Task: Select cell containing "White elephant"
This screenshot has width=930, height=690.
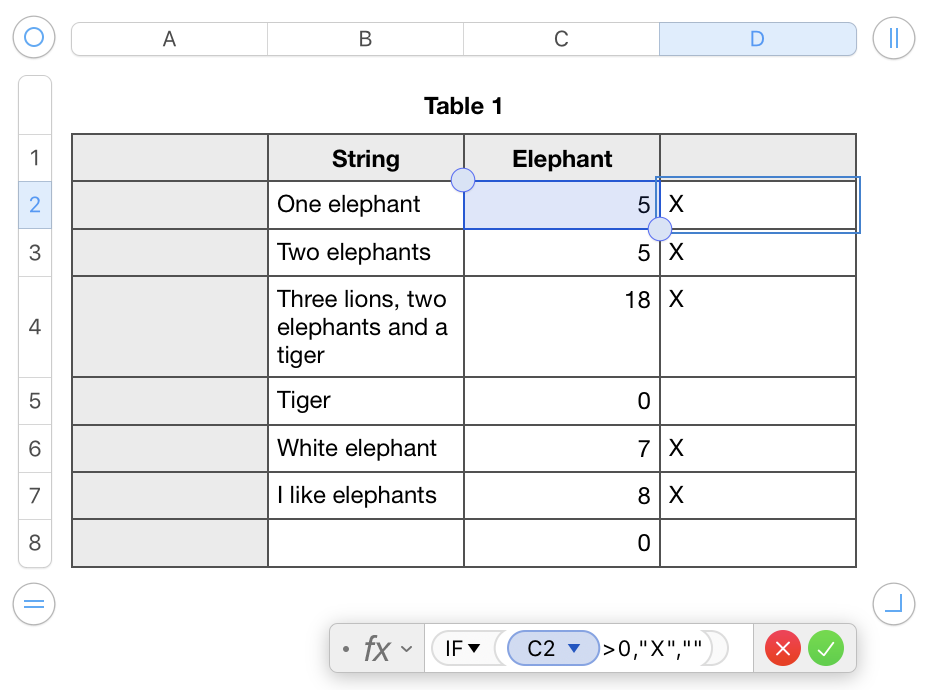Action: pyautogui.click(x=365, y=448)
